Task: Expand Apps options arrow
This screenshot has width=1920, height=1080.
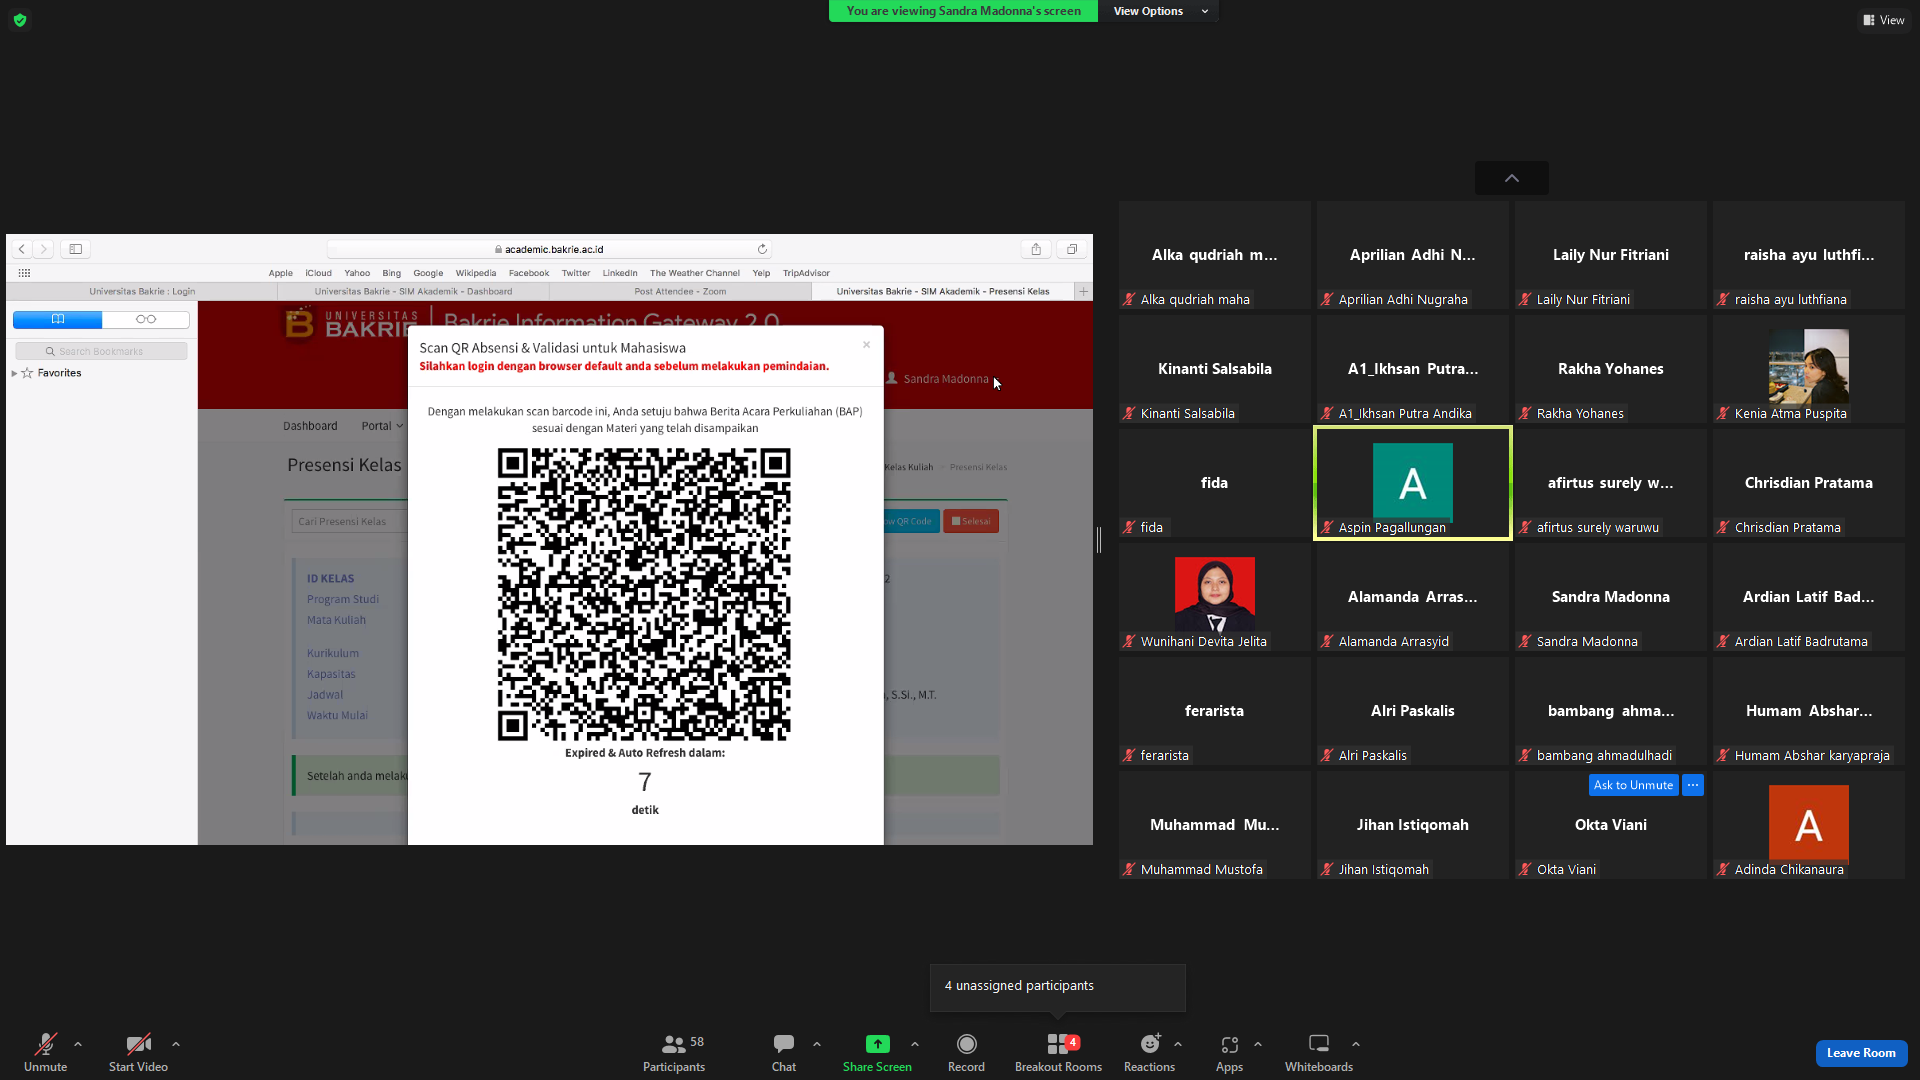Action: 1258,1044
